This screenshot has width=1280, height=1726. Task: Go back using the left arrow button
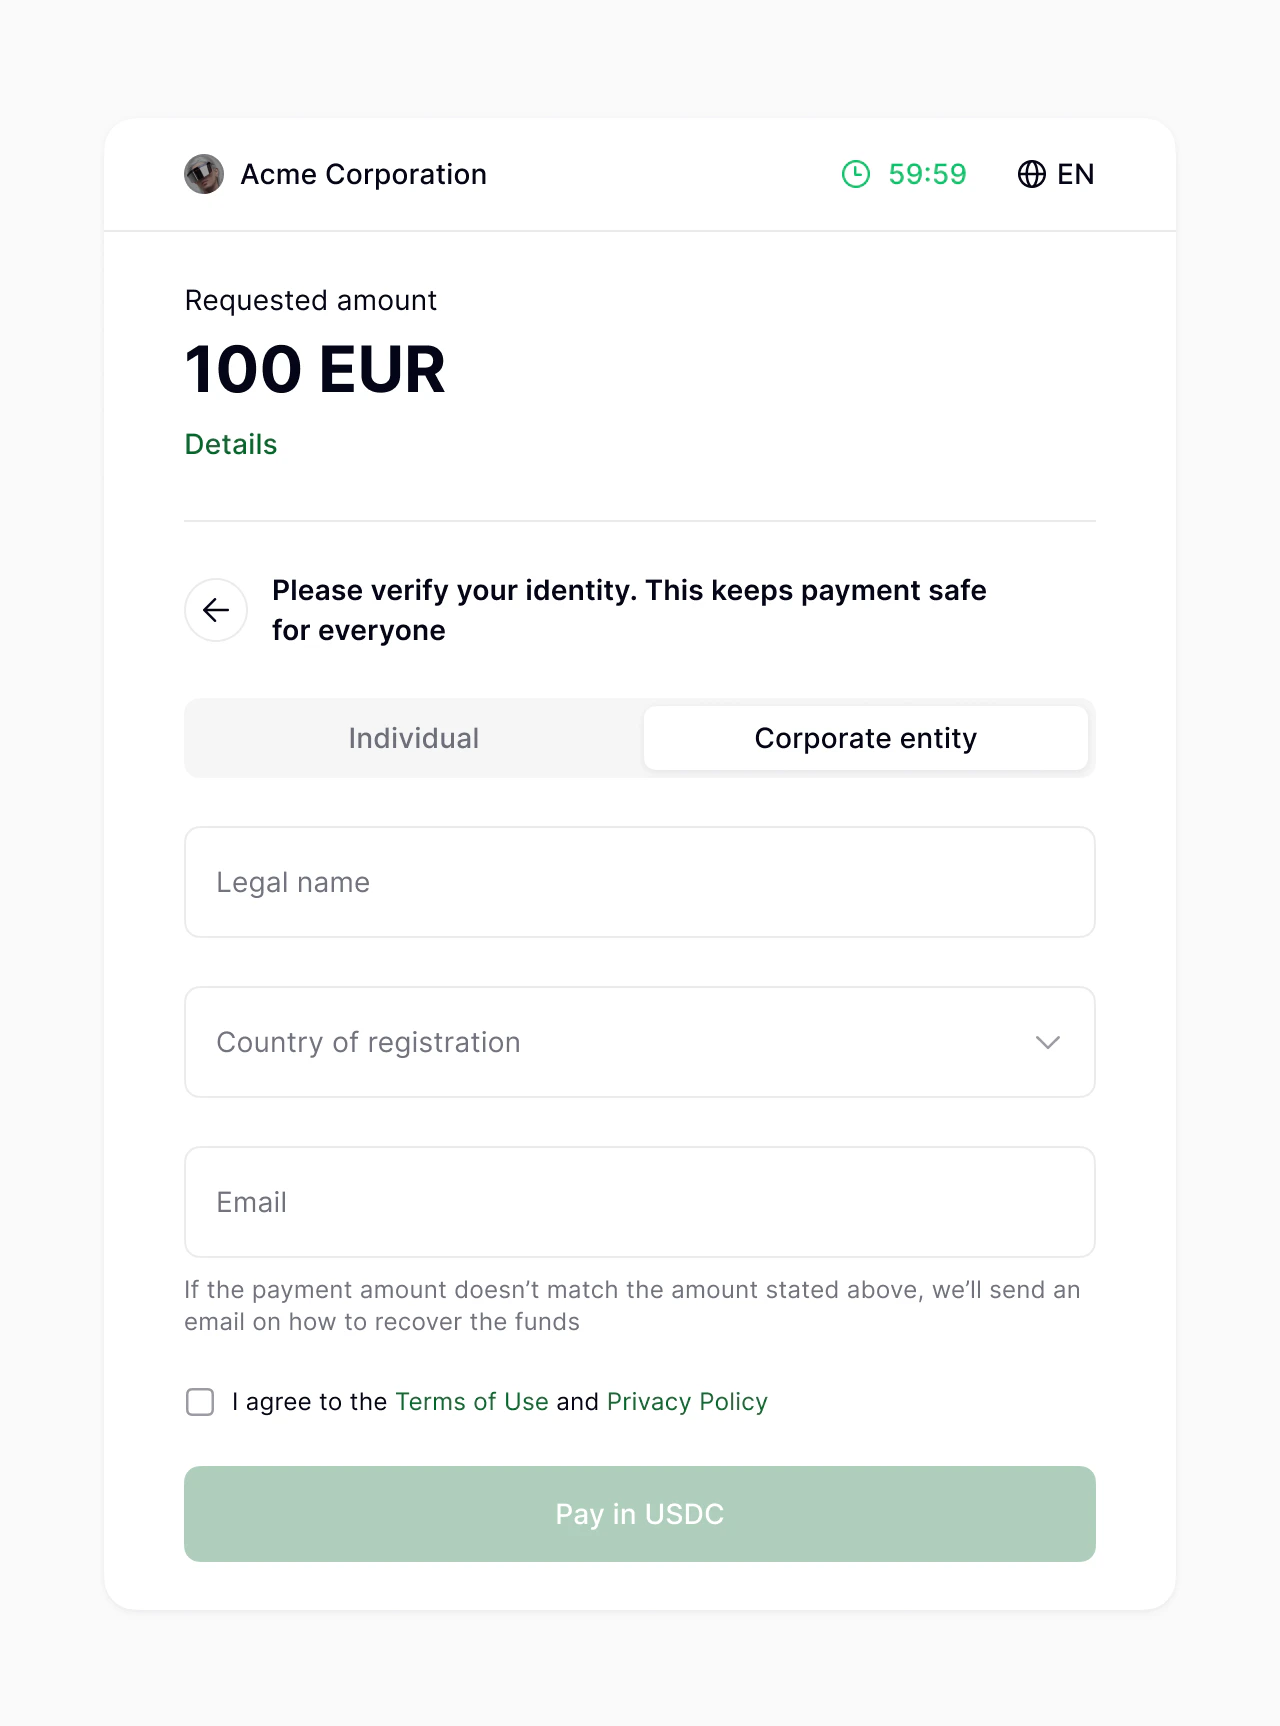pos(216,610)
